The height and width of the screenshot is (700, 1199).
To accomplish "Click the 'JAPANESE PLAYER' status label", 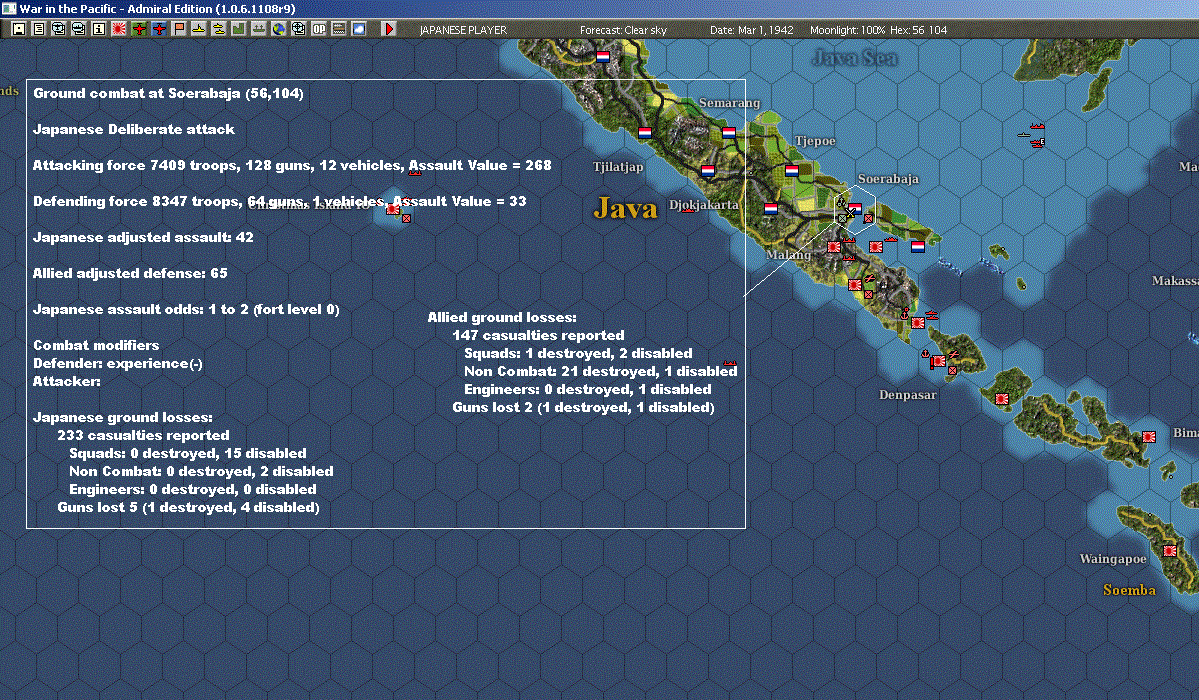I will coord(463,30).
